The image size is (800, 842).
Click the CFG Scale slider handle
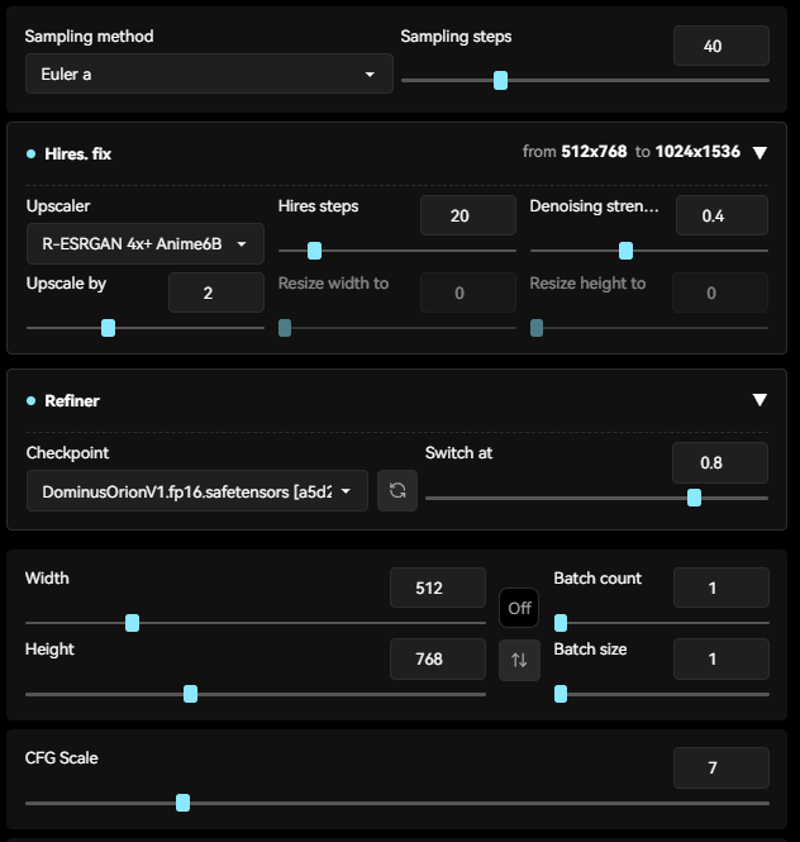click(x=182, y=802)
